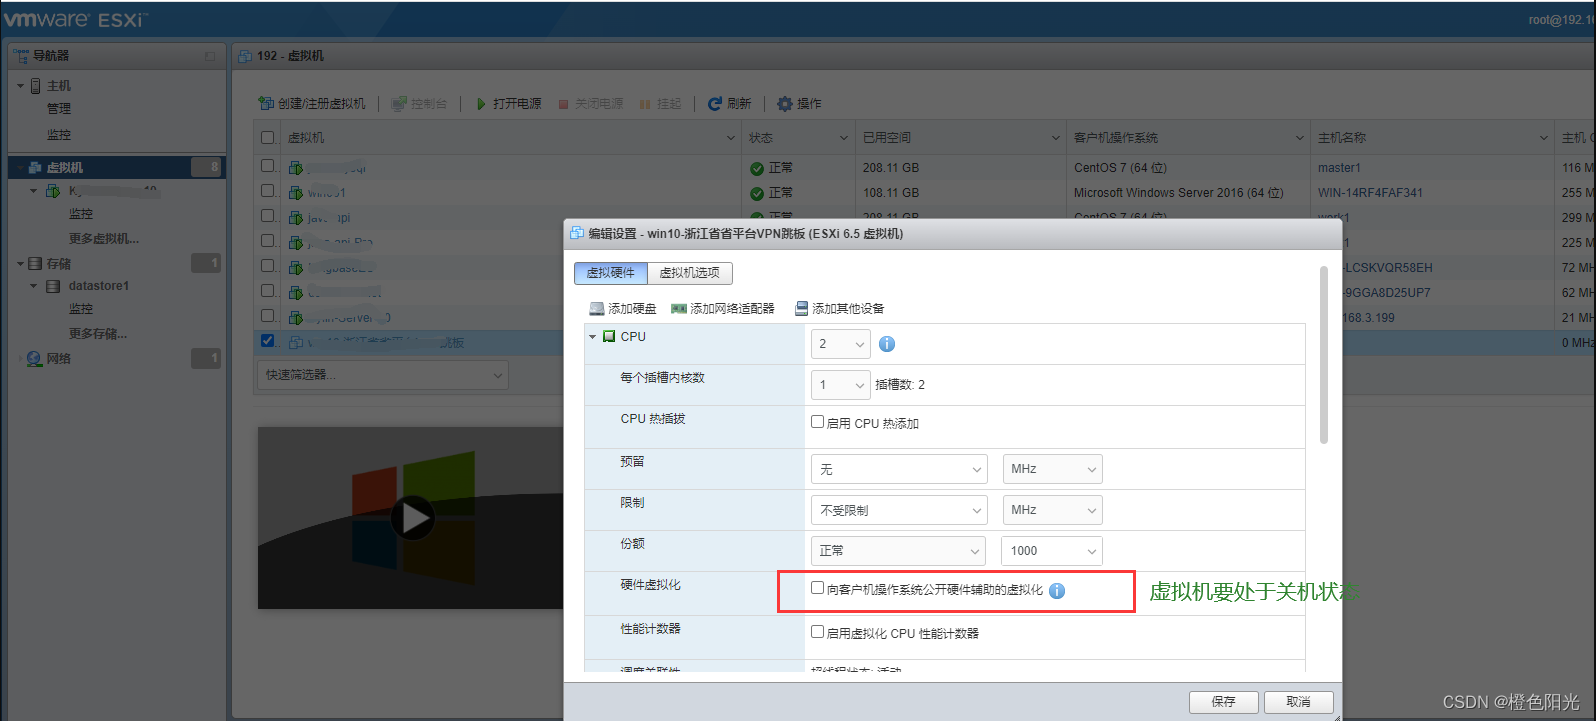Viewport: 1596px width, 721px height.
Task: Click the green 正常 status icon for master1 row
Action: click(757, 168)
